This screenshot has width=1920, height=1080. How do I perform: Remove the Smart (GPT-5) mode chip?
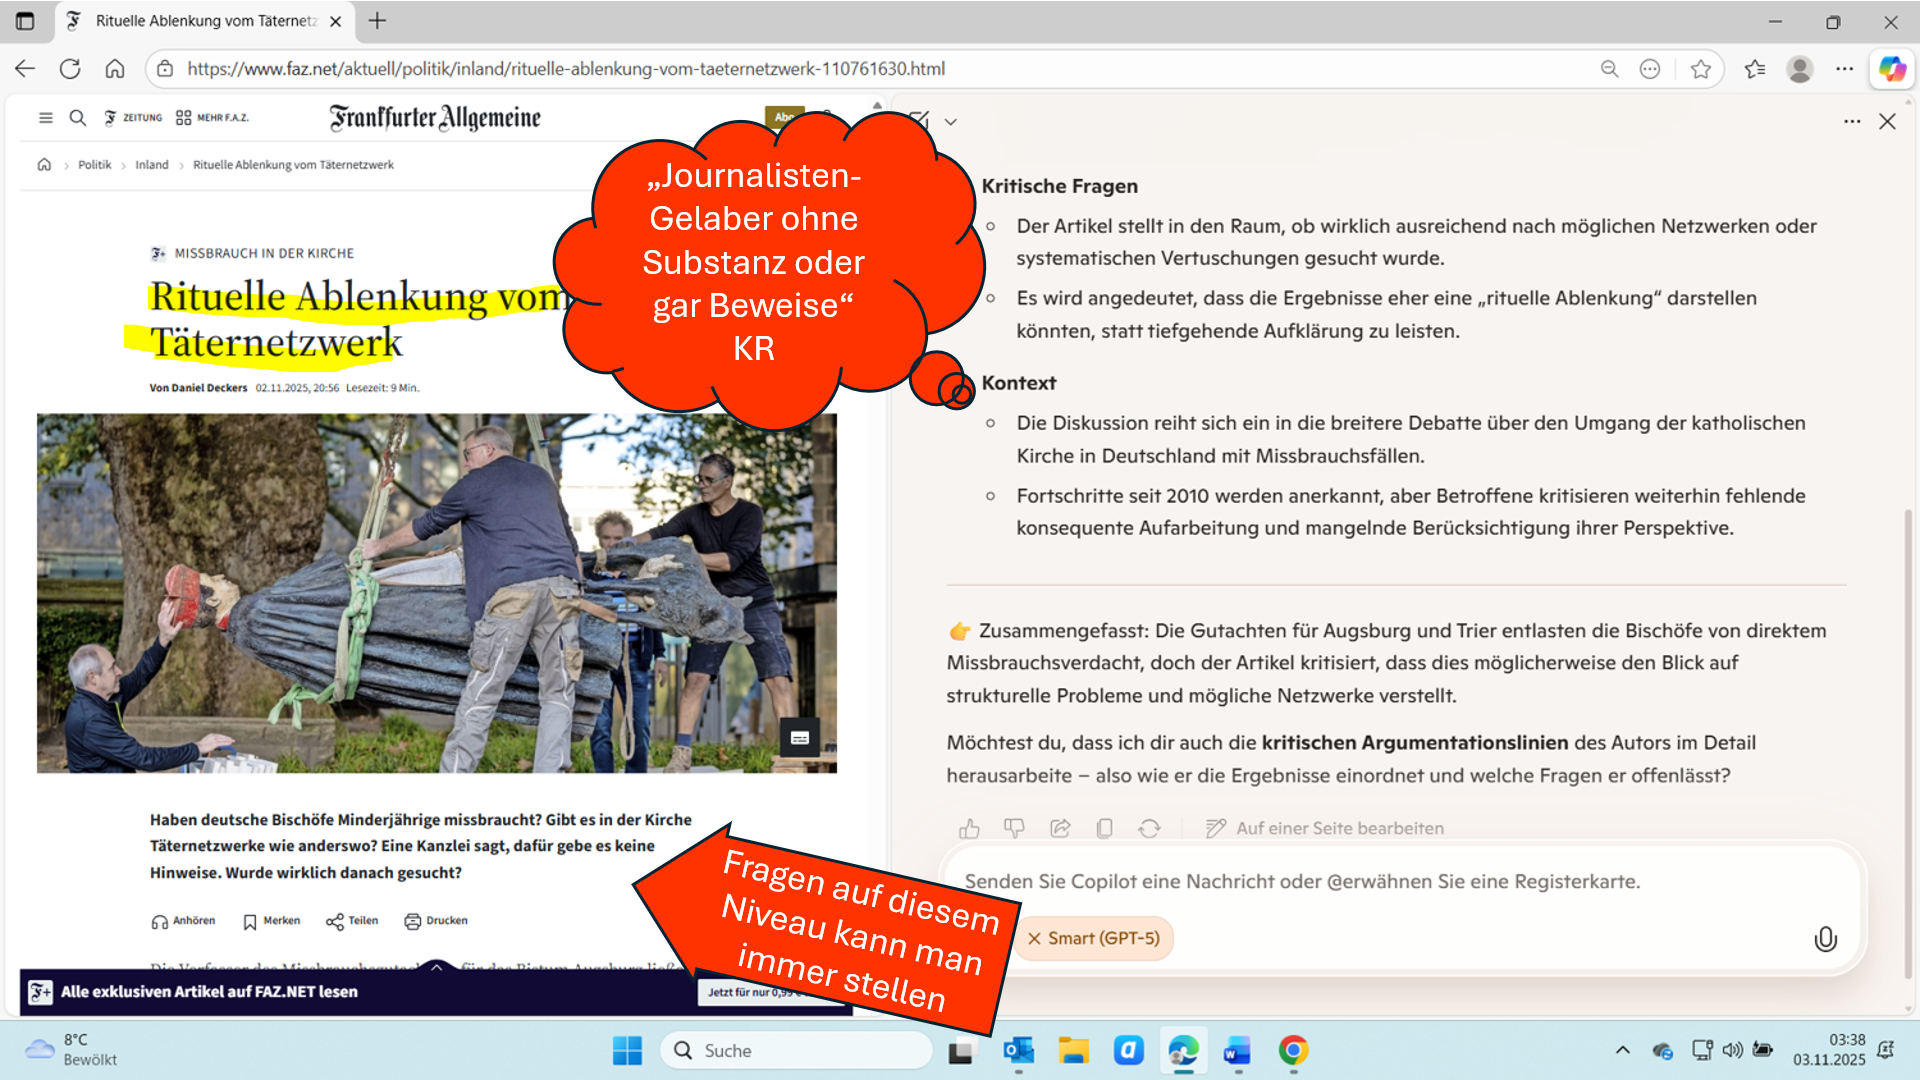[x=1034, y=938]
